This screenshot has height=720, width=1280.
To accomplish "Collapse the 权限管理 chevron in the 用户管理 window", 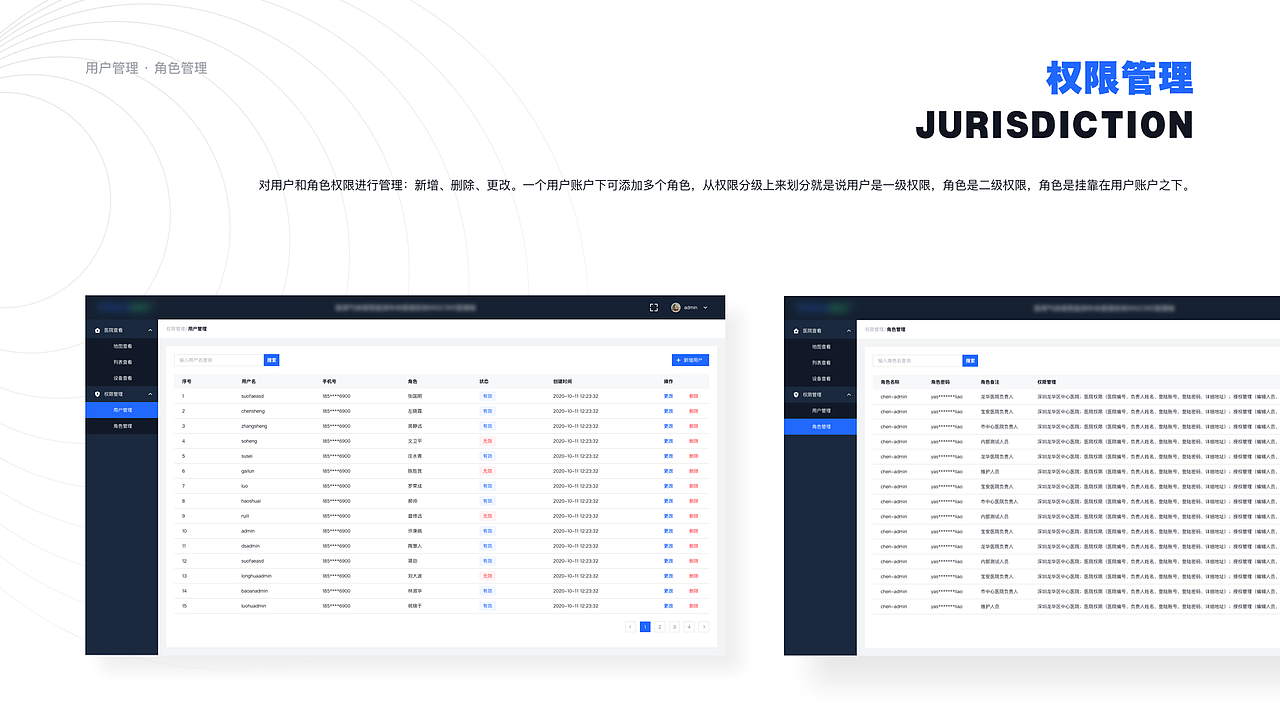I will coord(150,394).
